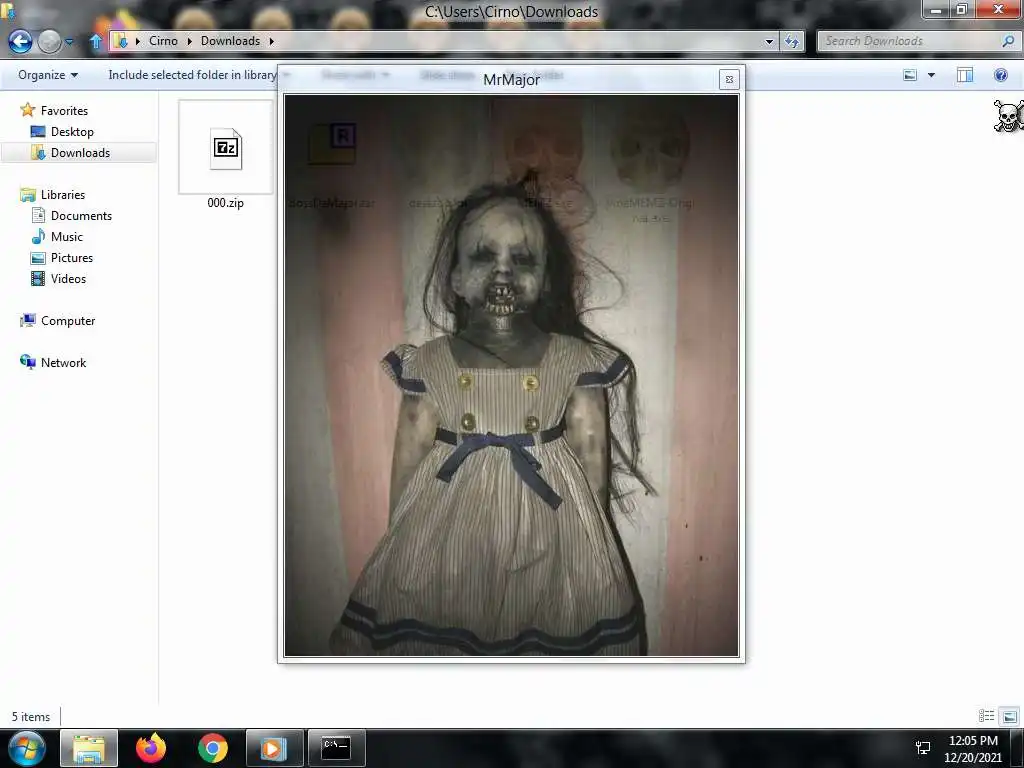Image resolution: width=1024 pixels, height=768 pixels.
Task: Open File Explorer from the taskbar
Action: pyautogui.click(x=89, y=748)
